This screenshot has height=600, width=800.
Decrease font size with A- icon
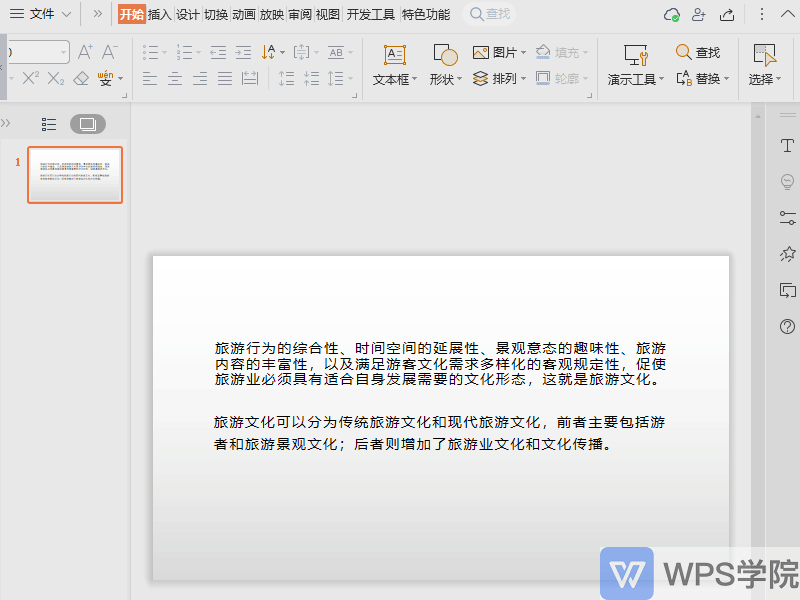point(109,52)
